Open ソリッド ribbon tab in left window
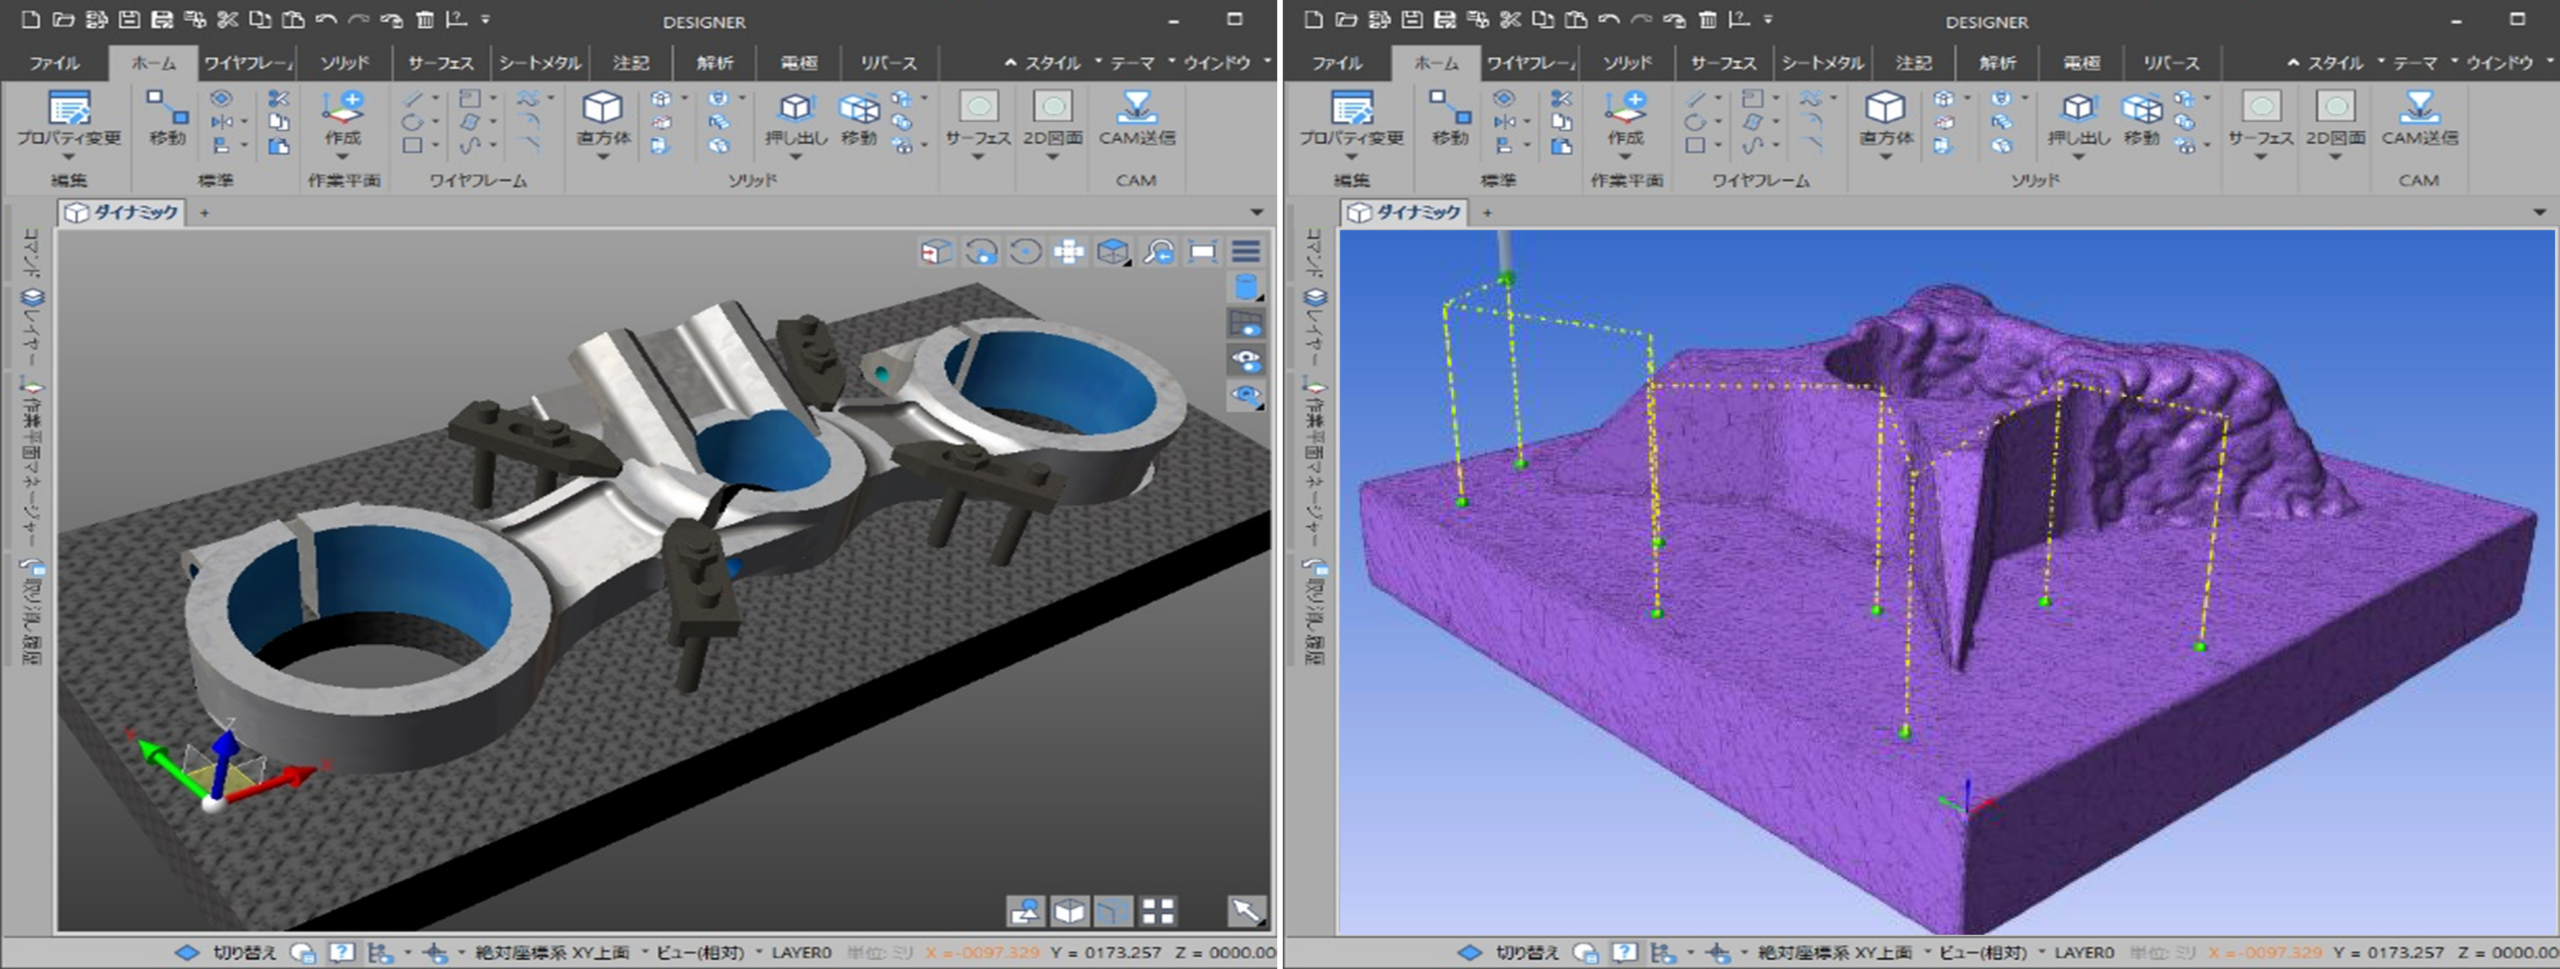The image size is (2560, 969). 344,63
